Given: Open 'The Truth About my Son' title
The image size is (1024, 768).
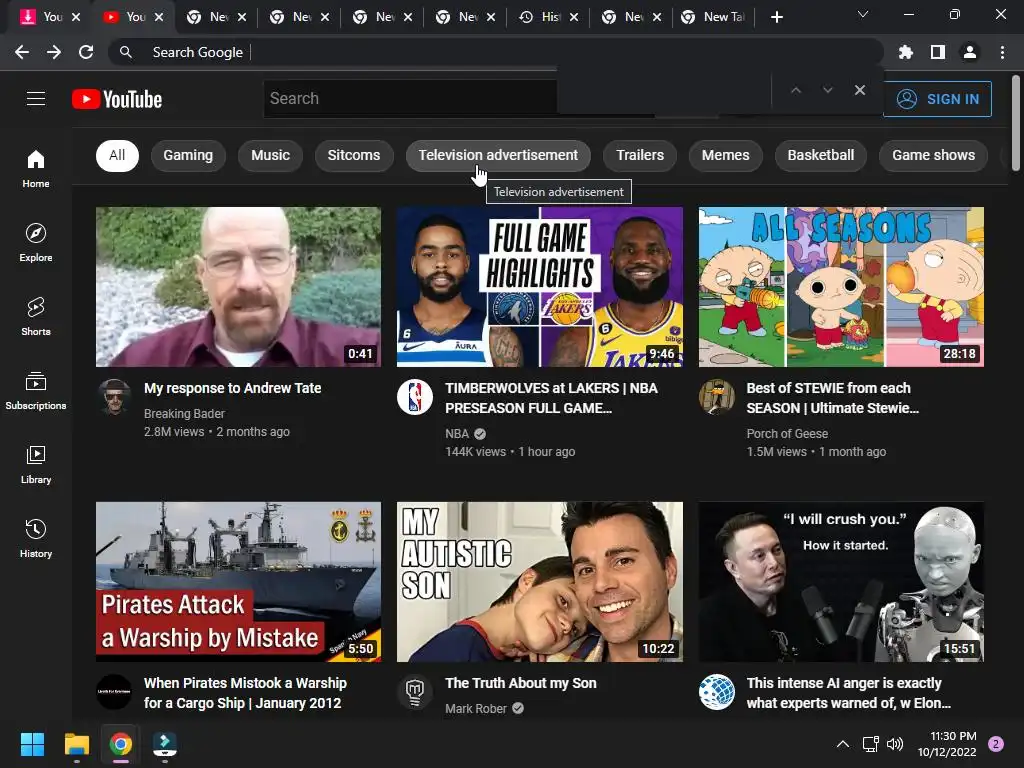Looking at the screenshot, I should (x=520, y=683).
